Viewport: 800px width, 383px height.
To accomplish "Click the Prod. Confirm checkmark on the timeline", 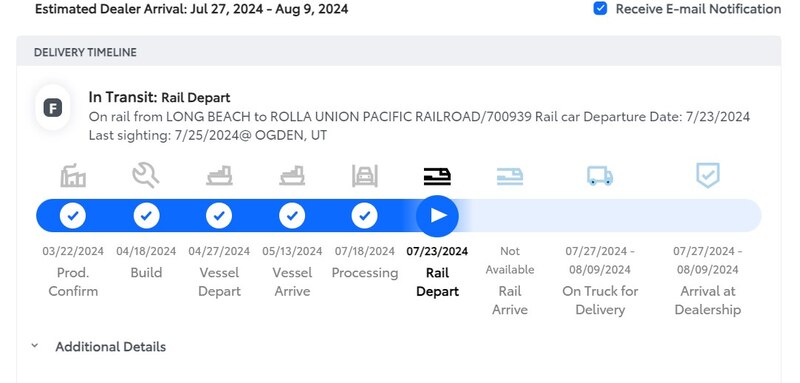I will tap(73, 216).
